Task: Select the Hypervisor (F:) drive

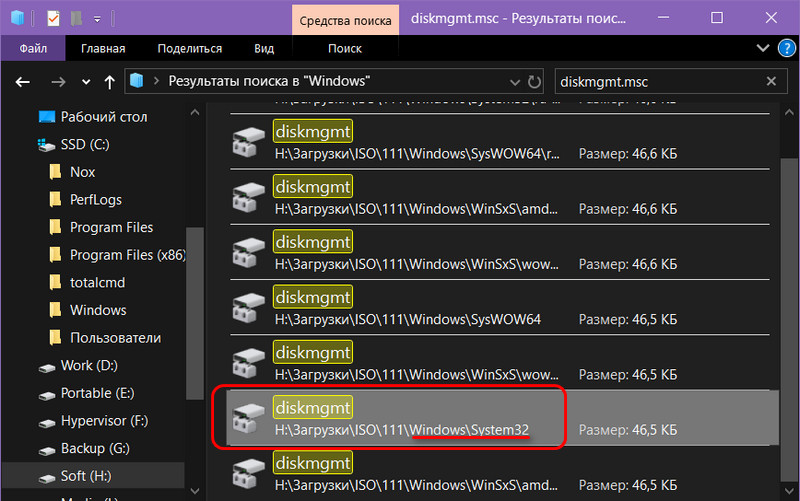Action: point(104,420)
